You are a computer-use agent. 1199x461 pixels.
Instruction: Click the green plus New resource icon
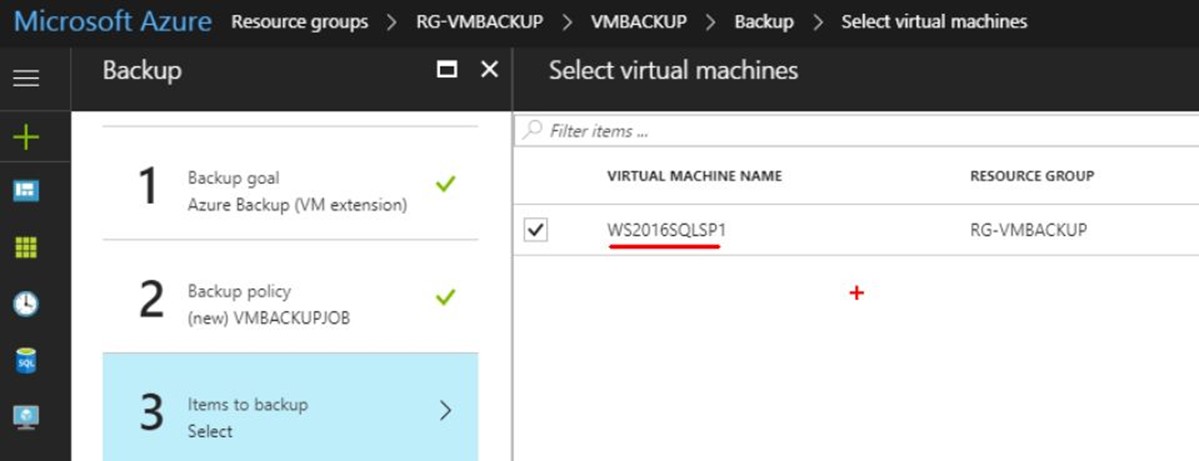point(26,138)
